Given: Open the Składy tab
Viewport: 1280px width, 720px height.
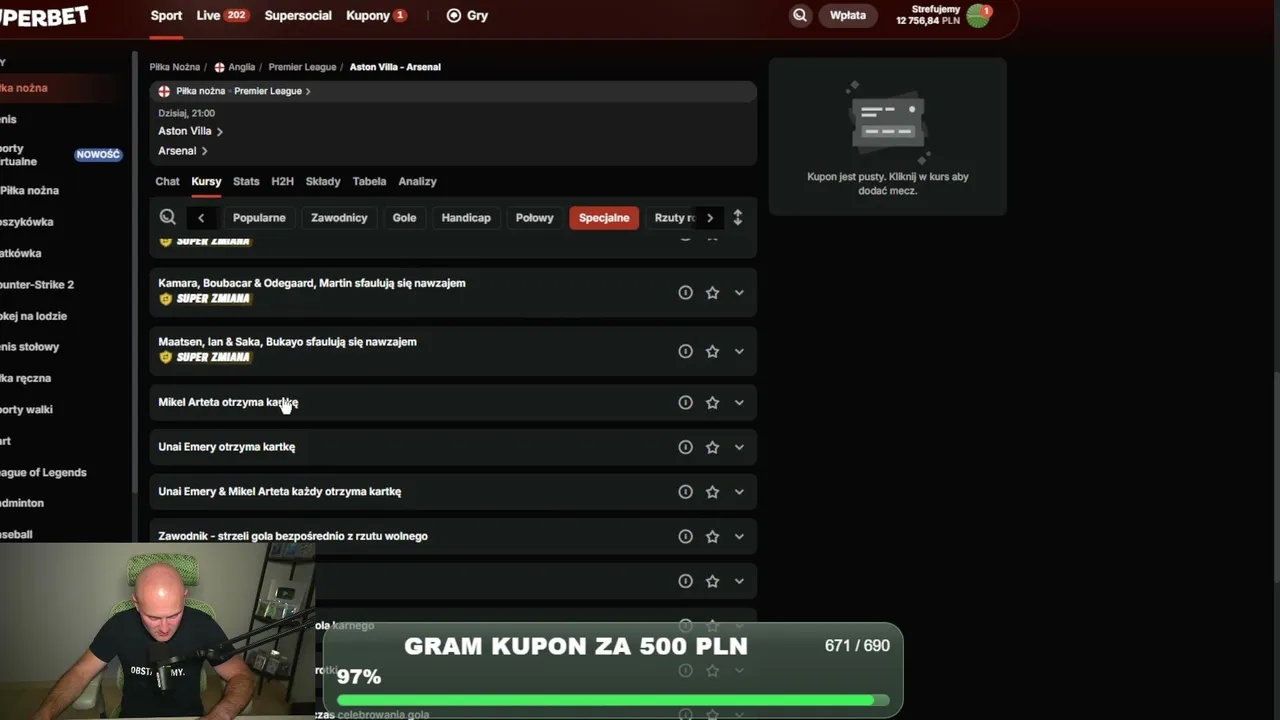Looking at the screenshot, I should point(323,181).
